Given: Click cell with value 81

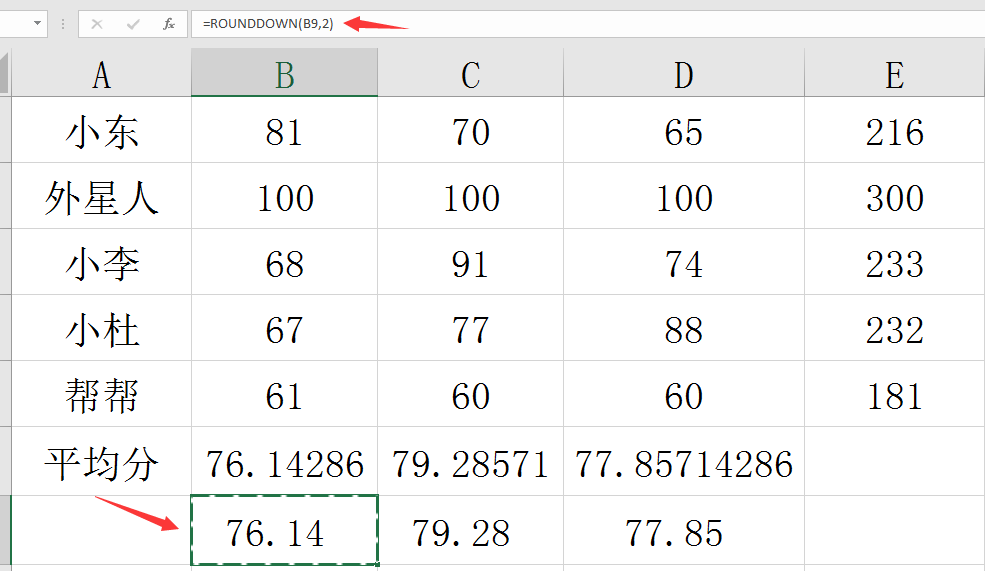Looking at the screenshot, I should 285,130.
